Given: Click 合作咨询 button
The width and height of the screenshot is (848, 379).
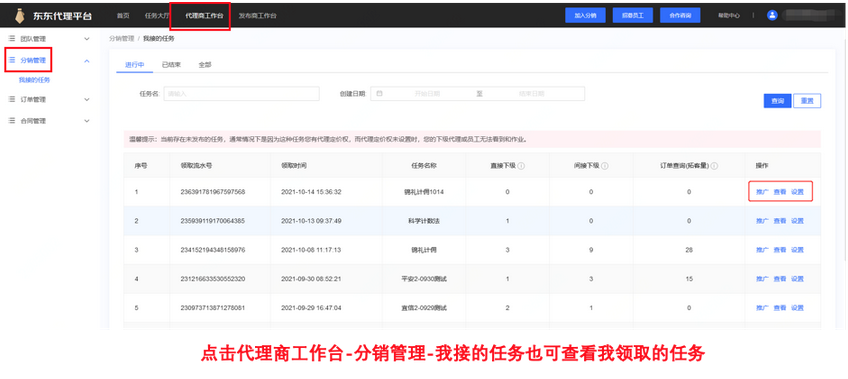Looking at the screenshot, I should tap(680, 16).
